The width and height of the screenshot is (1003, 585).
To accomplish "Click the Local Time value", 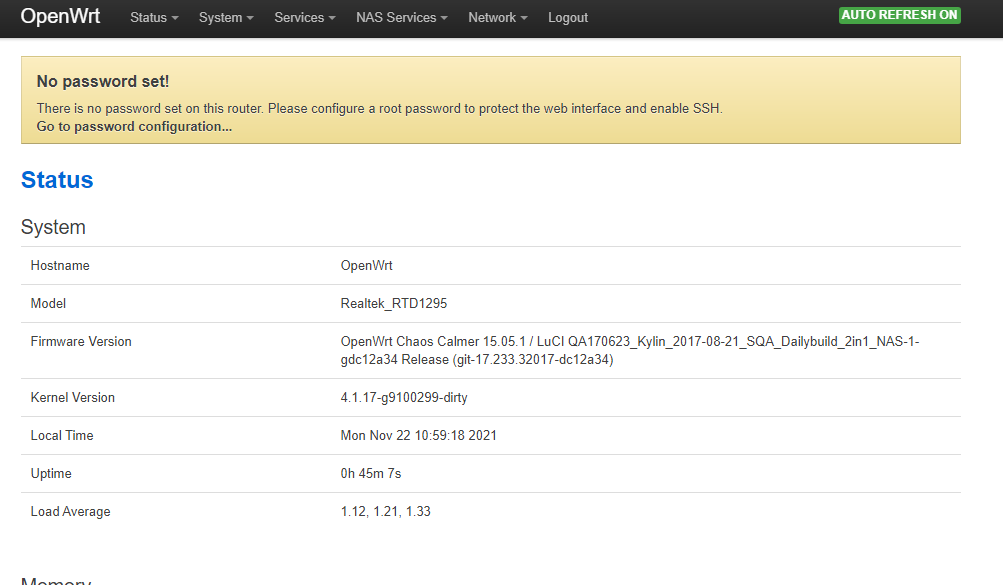I will (x=418, y=435).
